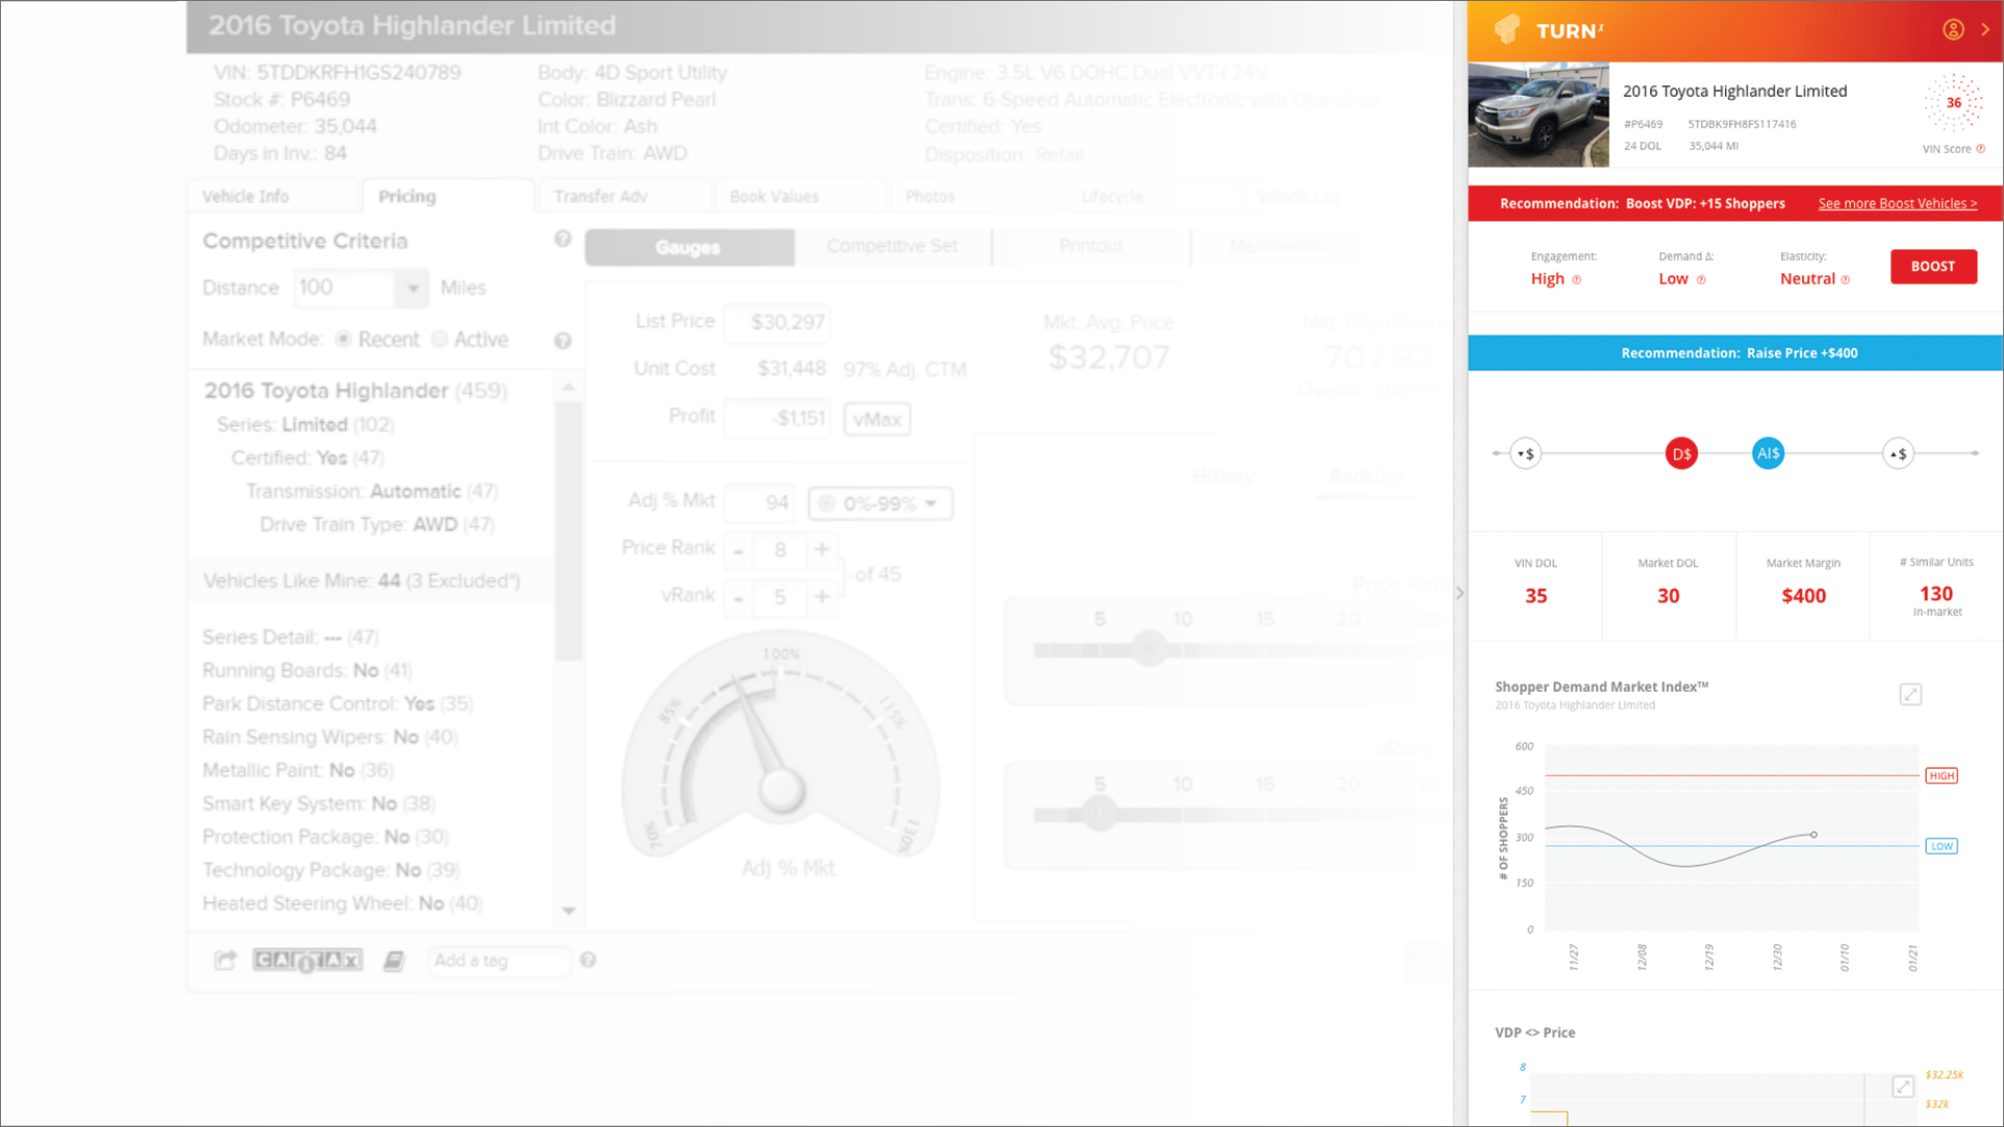Select Certified: Yes criteria row
This screenshot has height=1127, width=2004.
pyautogui.click(x=307, y=458)
